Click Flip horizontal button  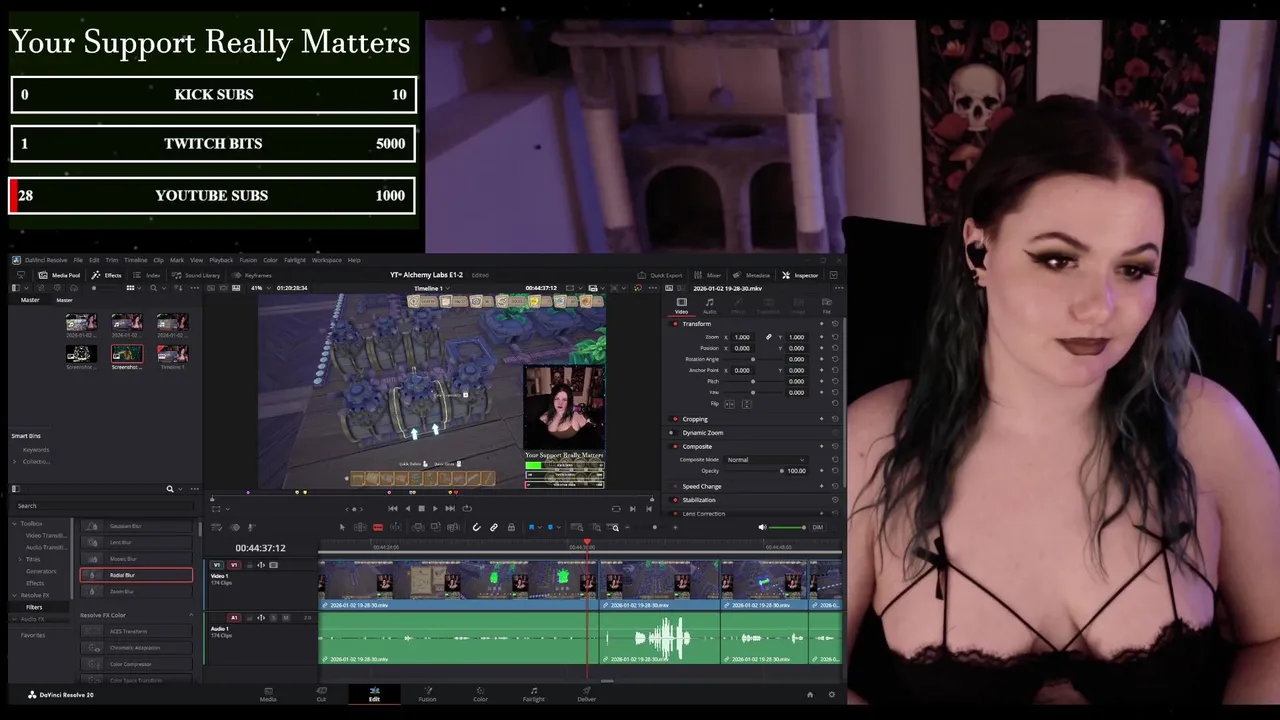729,404
